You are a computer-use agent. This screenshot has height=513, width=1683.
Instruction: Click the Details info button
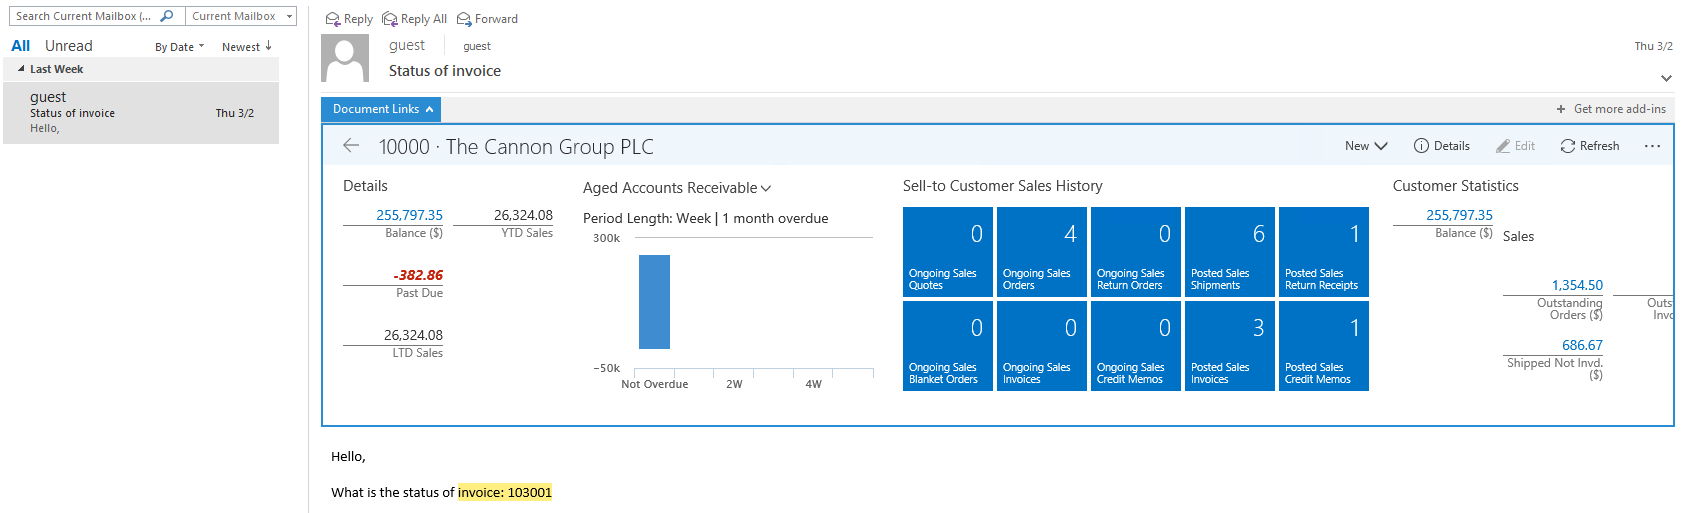click(x=1441, y=146)
